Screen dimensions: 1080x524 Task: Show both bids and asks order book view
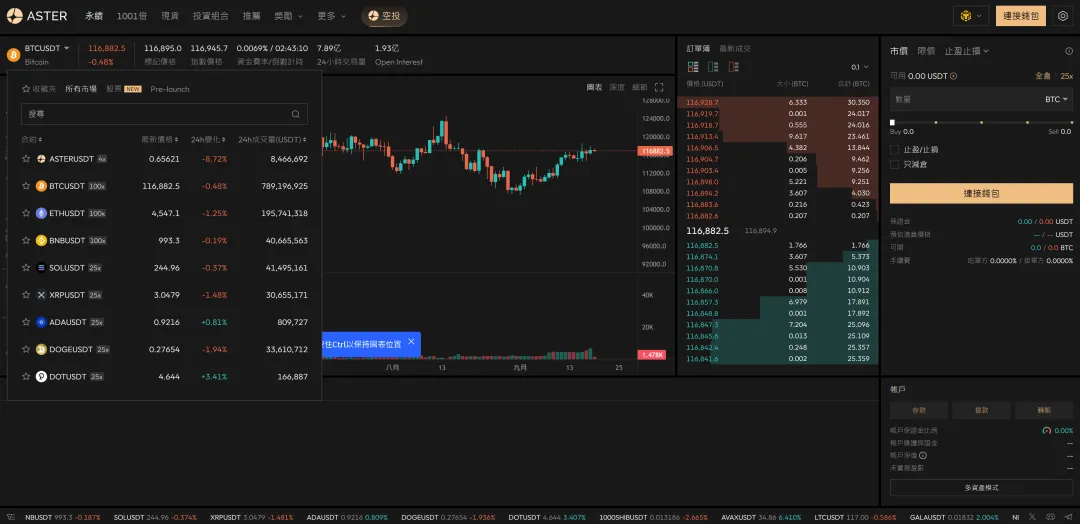coord(693,67)
